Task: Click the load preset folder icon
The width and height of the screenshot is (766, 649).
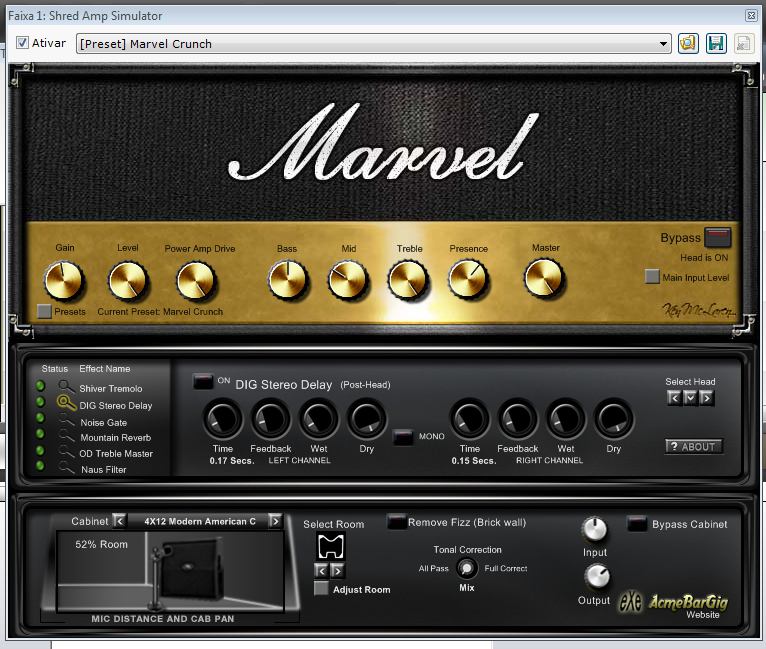Action: [688, 43]
